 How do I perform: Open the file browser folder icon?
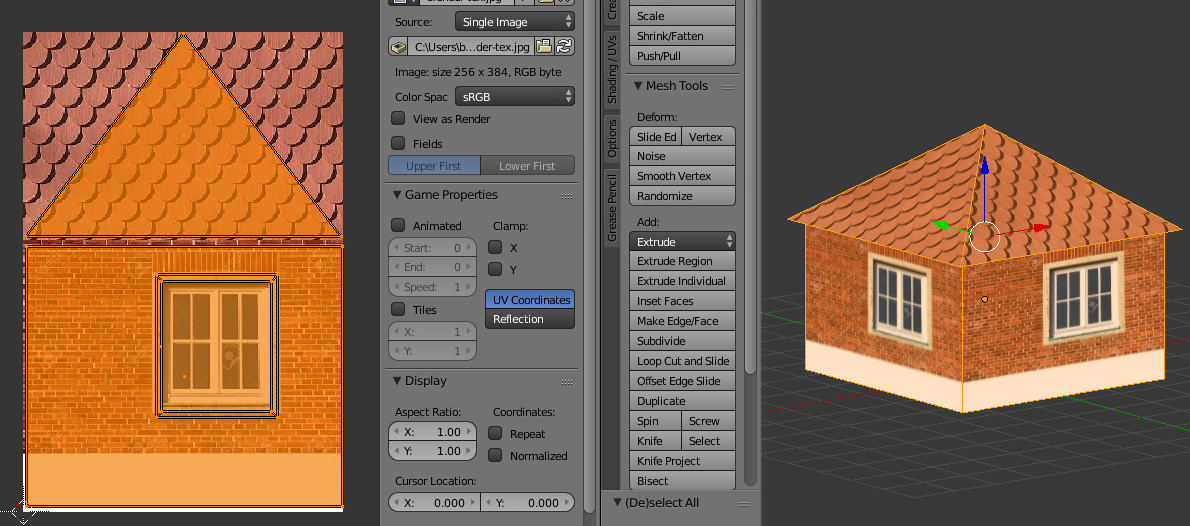[x=544, y=47]
